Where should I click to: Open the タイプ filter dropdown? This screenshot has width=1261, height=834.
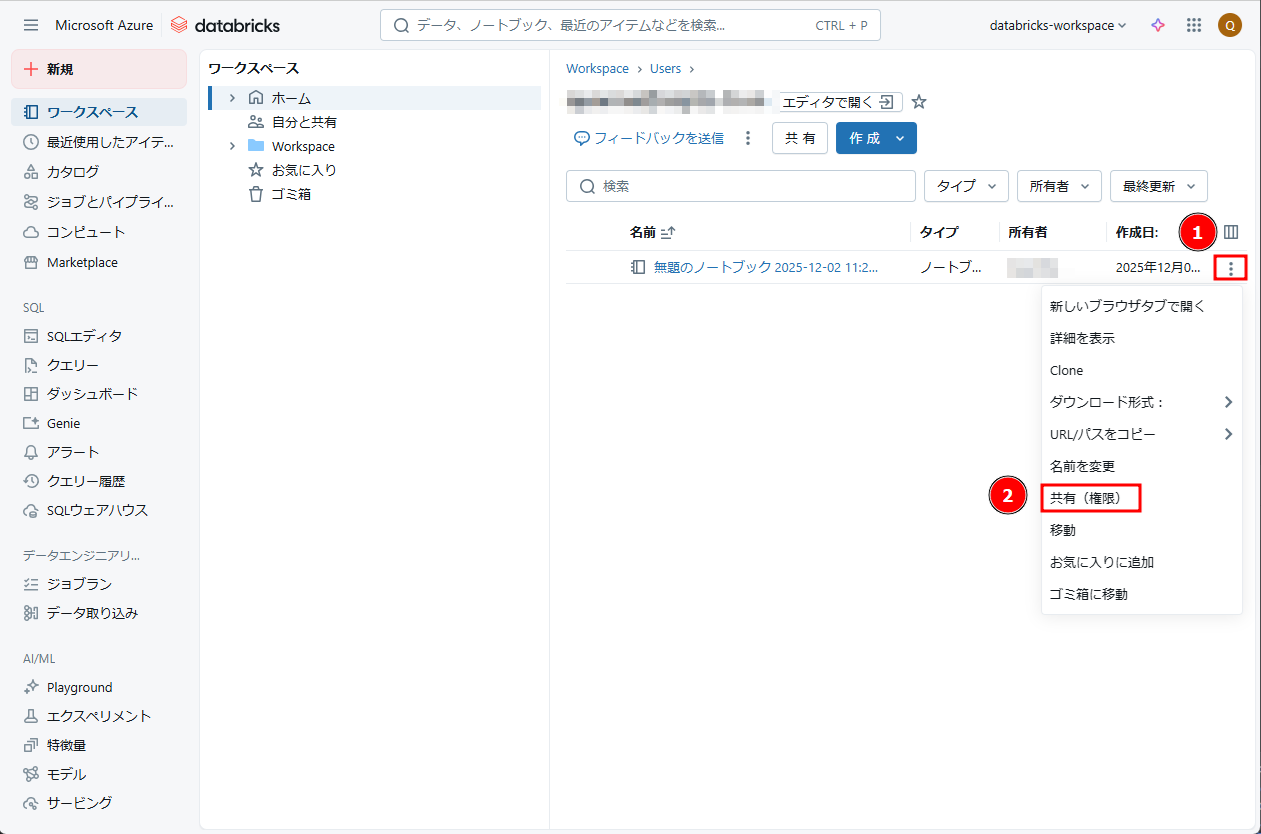tap(966, 186)
